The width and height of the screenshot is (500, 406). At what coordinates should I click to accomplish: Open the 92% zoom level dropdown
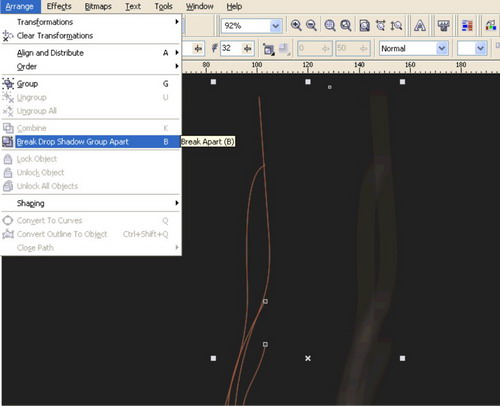pos(275,26)
